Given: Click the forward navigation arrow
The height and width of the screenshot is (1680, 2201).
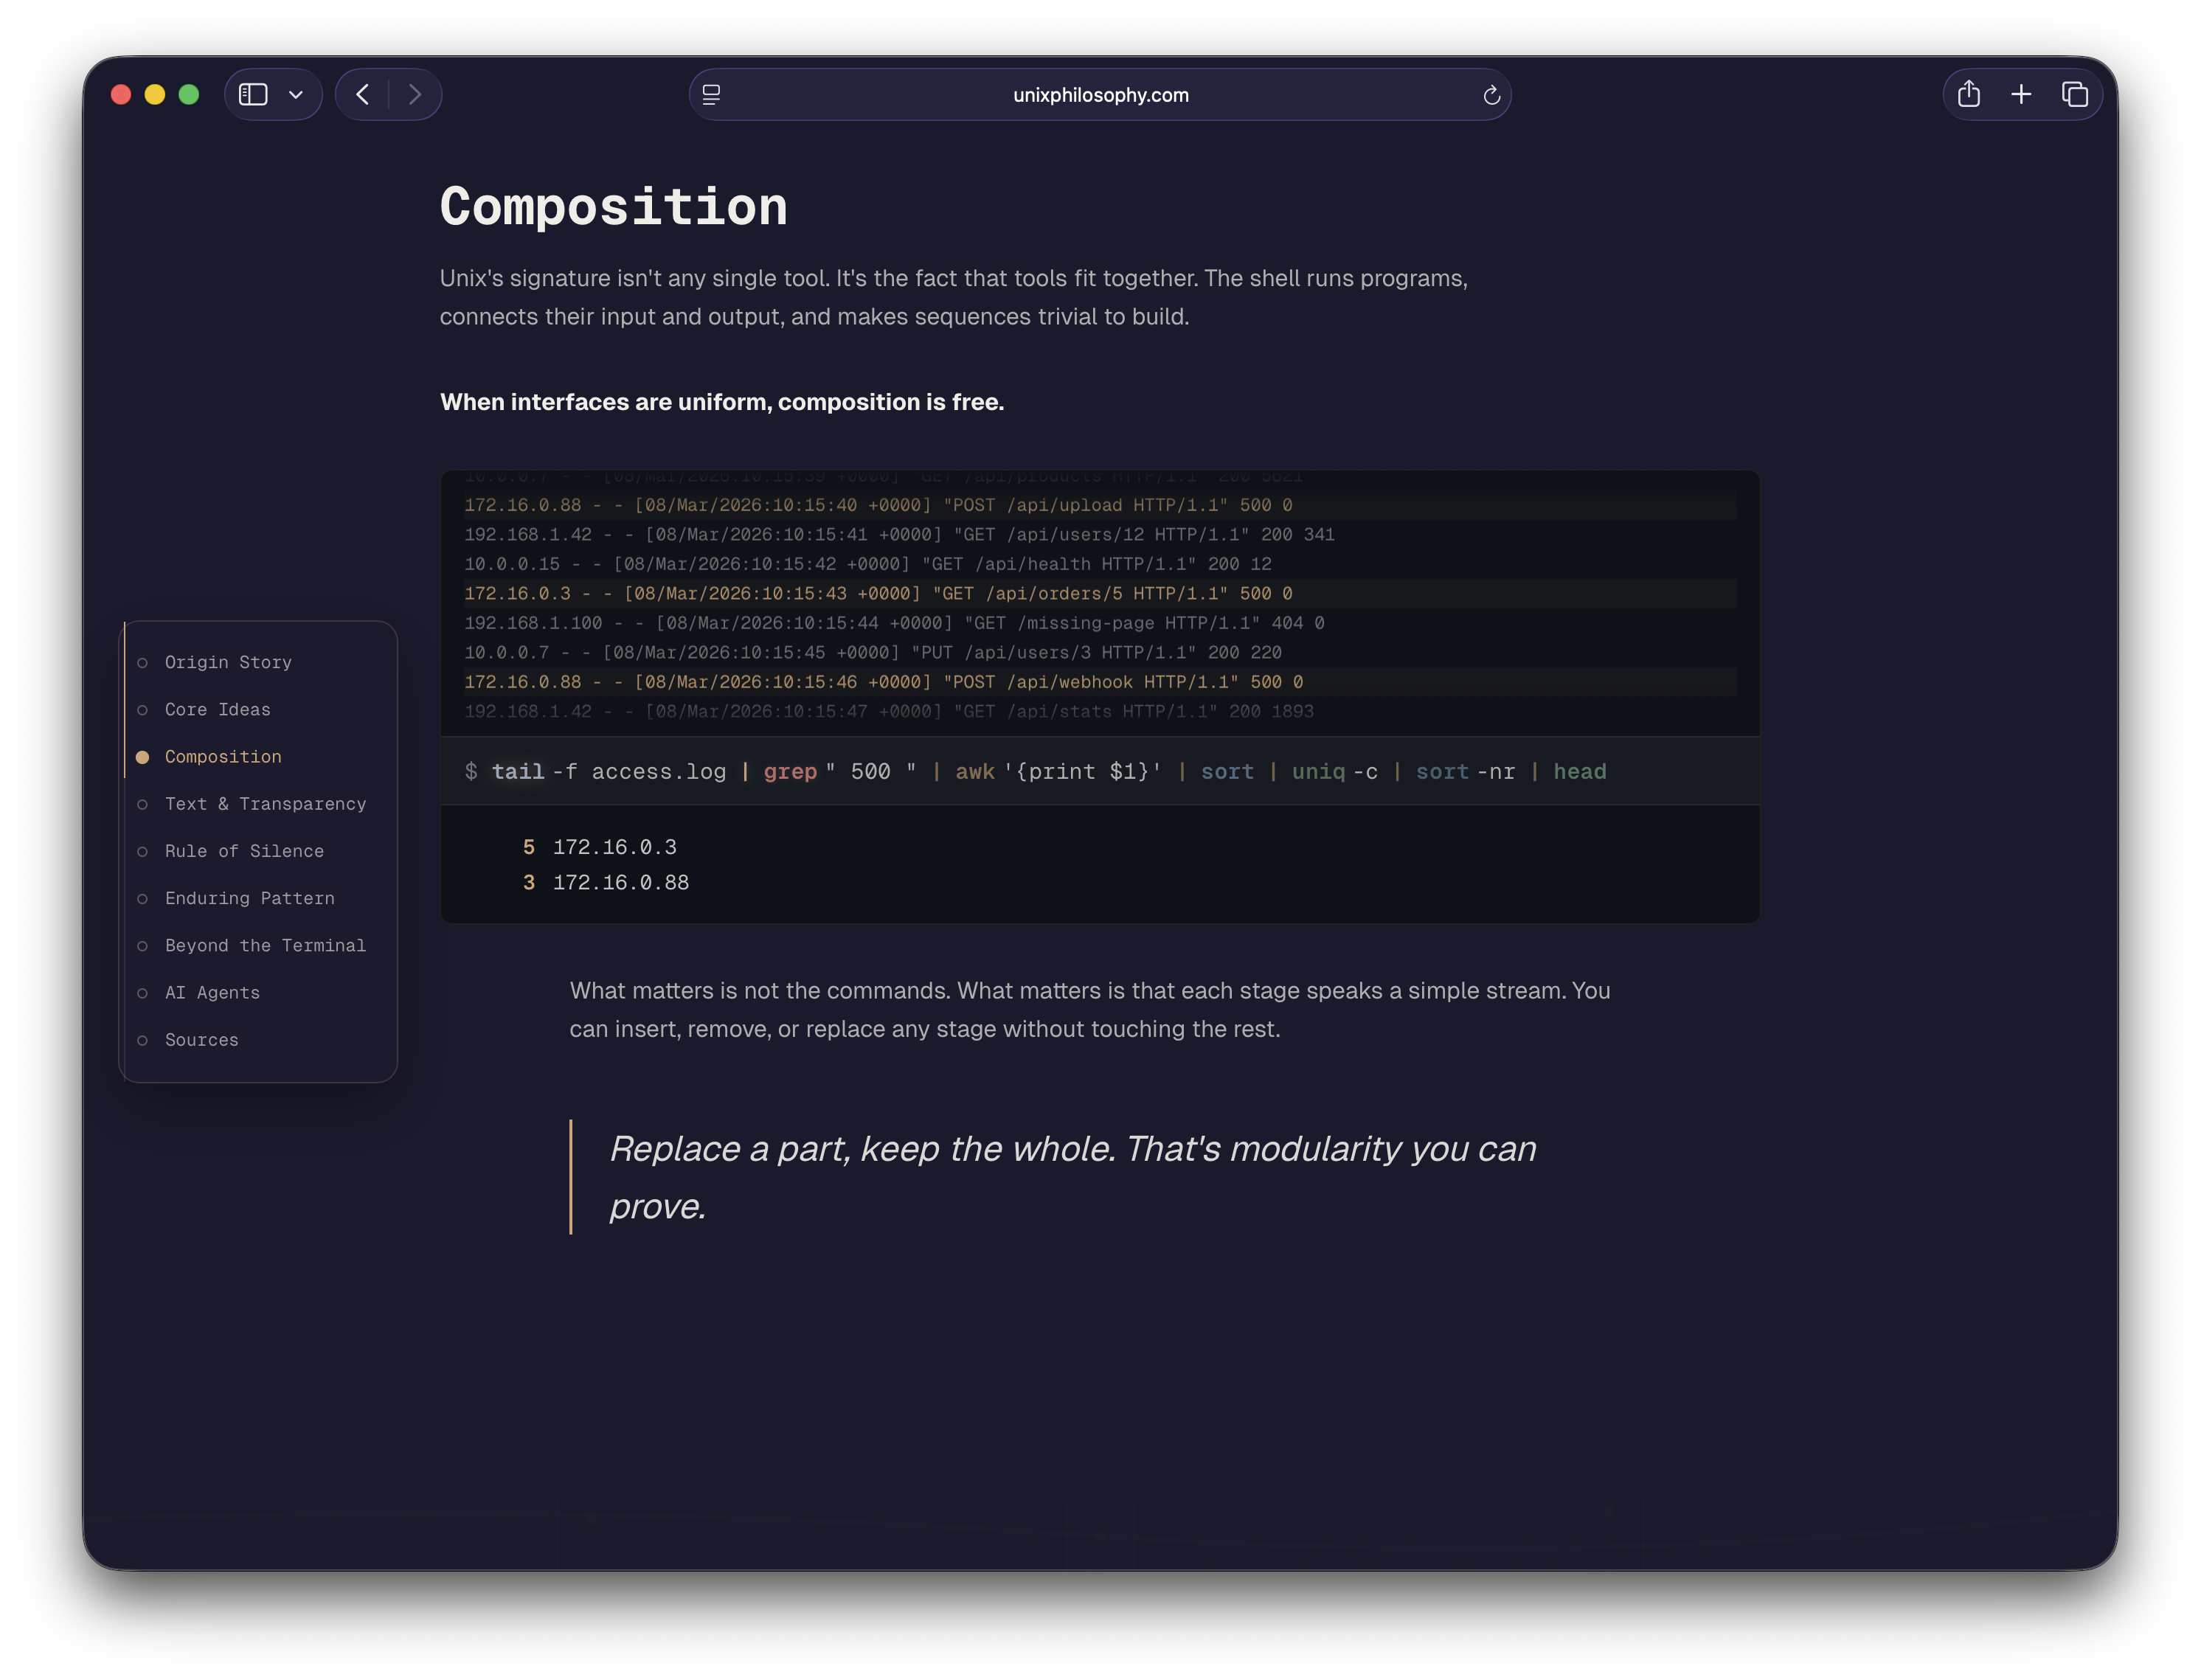Looking at the screenshot, I should (x=415, y=94).
